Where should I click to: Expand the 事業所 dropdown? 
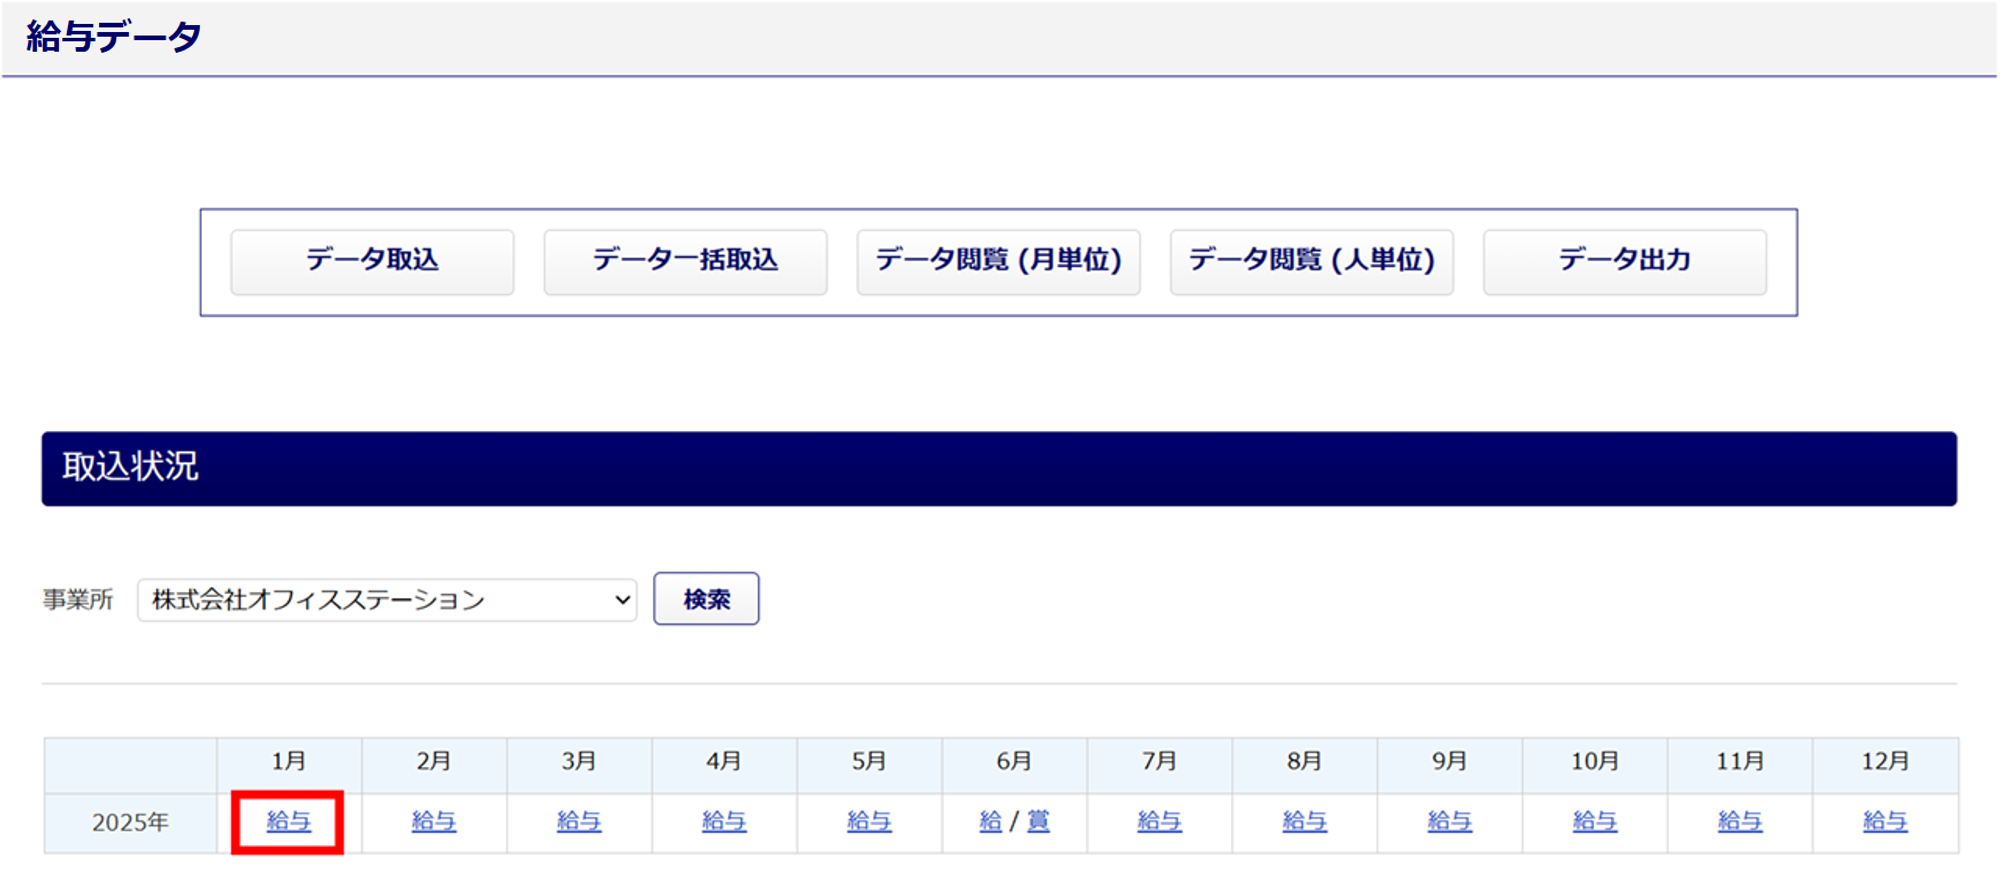pos(387,600)
